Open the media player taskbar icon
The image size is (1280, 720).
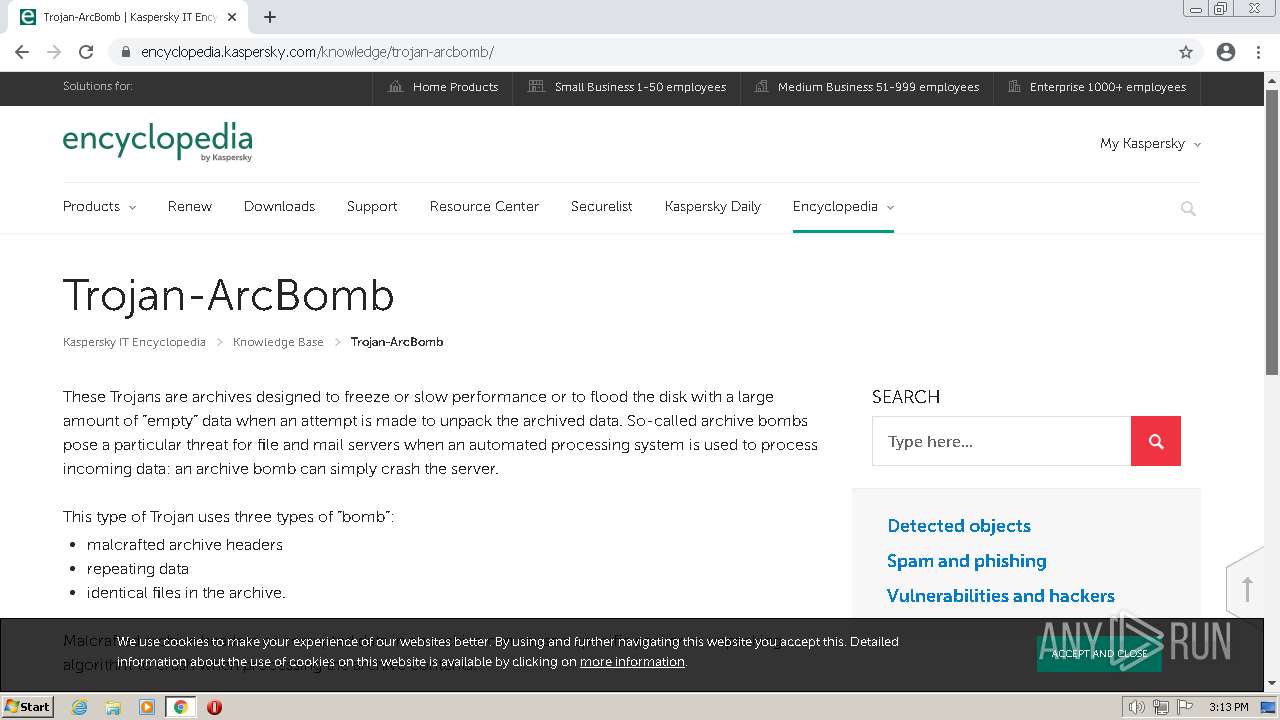pyautogui.click(x=147, y=707)
